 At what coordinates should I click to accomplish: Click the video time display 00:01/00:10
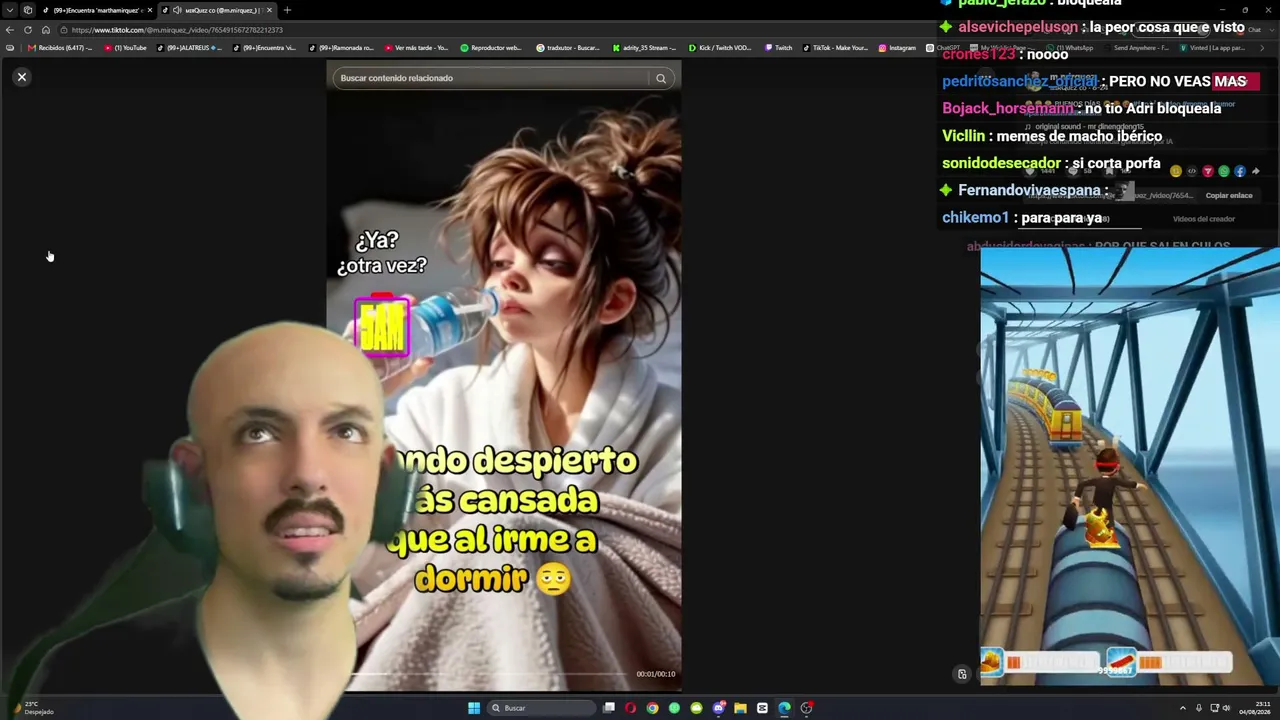656,674
